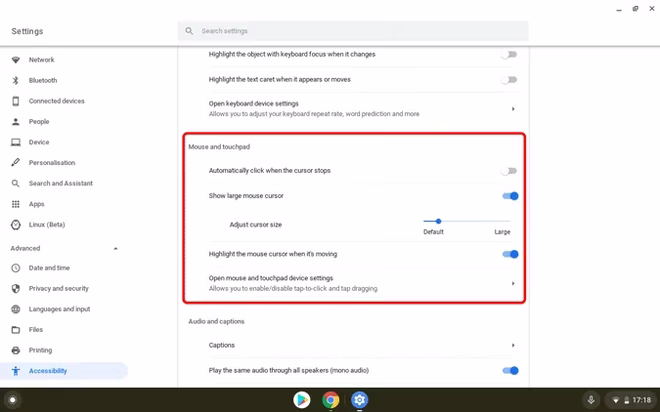
Task: Click the clock showing 17:18
Action: pos(641,400)
